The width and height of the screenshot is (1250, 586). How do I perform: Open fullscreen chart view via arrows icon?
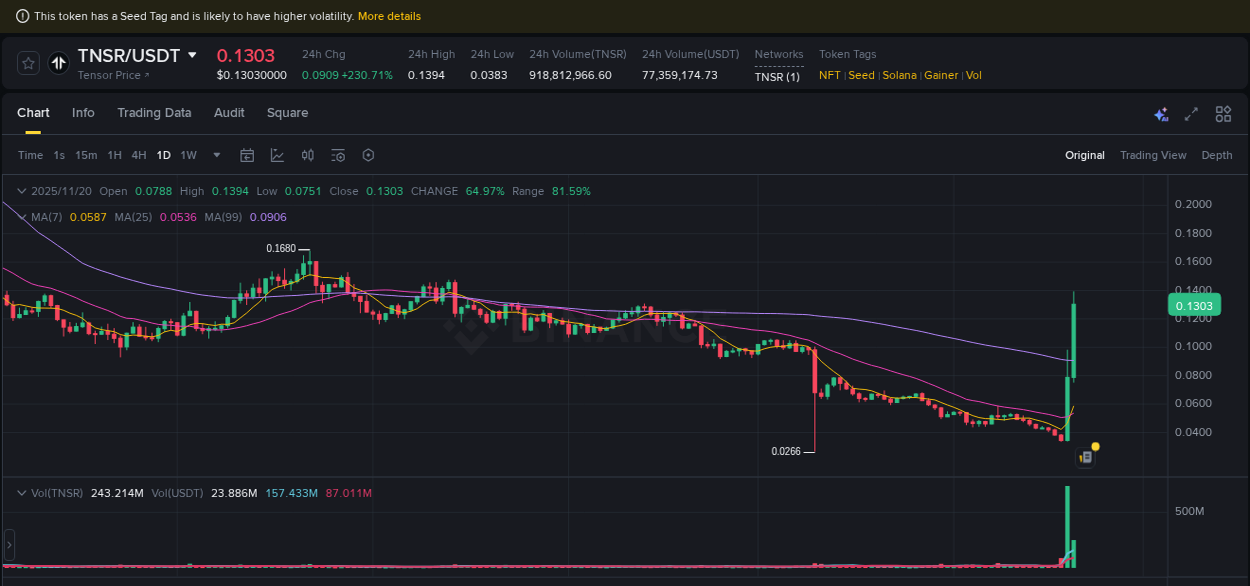click(1191, 114)
